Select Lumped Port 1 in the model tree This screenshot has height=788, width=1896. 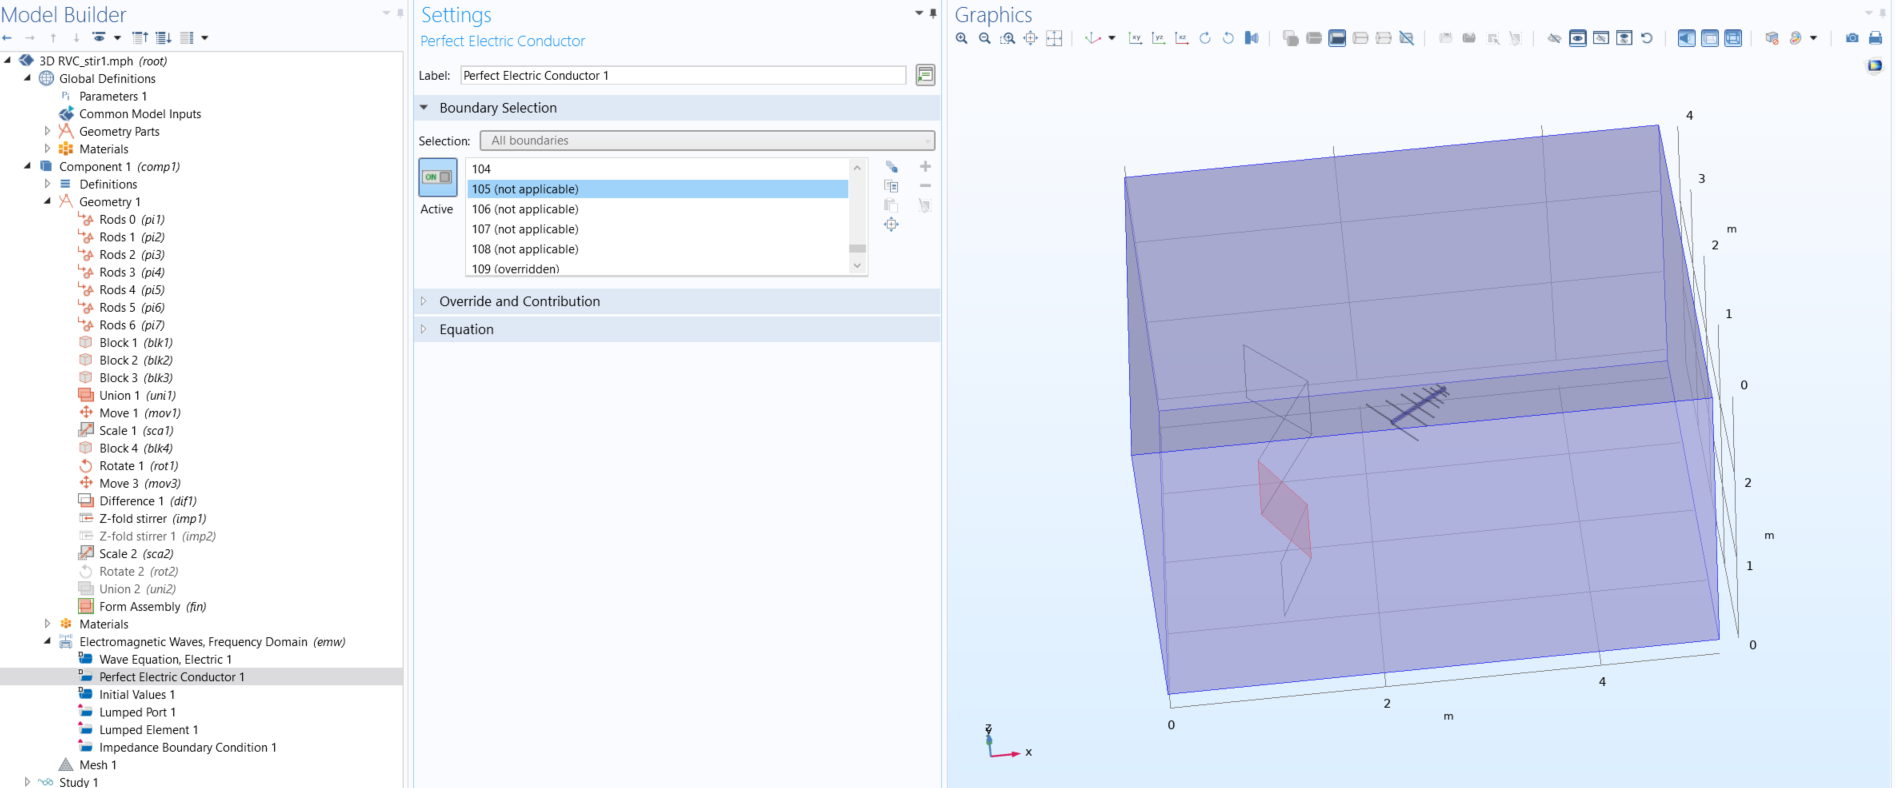pos(137,712)
